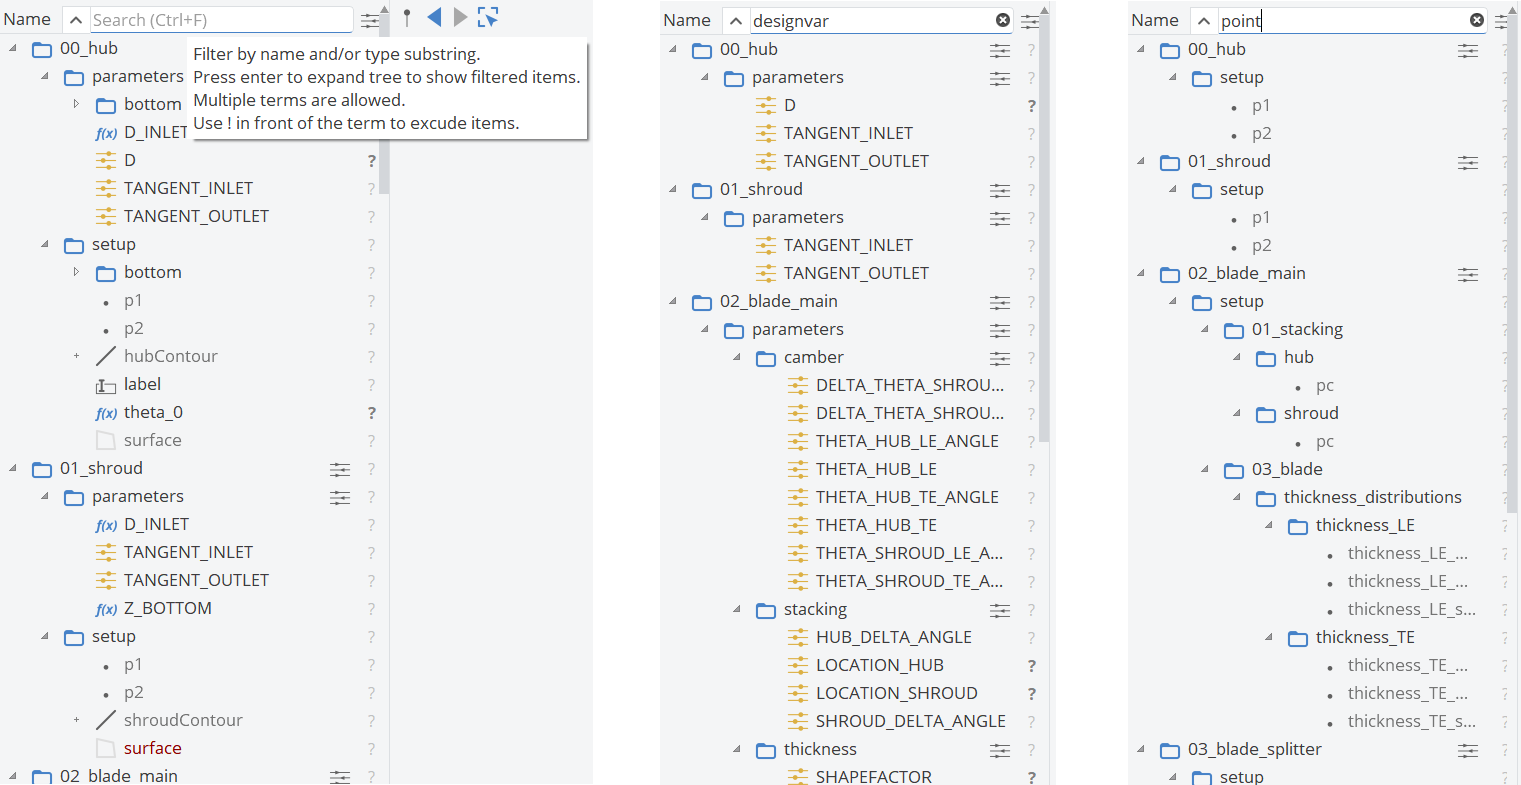This screenshot has width=1521, height=785.
Task: Select D variable in the middle panel
Action: coord(789,105)
